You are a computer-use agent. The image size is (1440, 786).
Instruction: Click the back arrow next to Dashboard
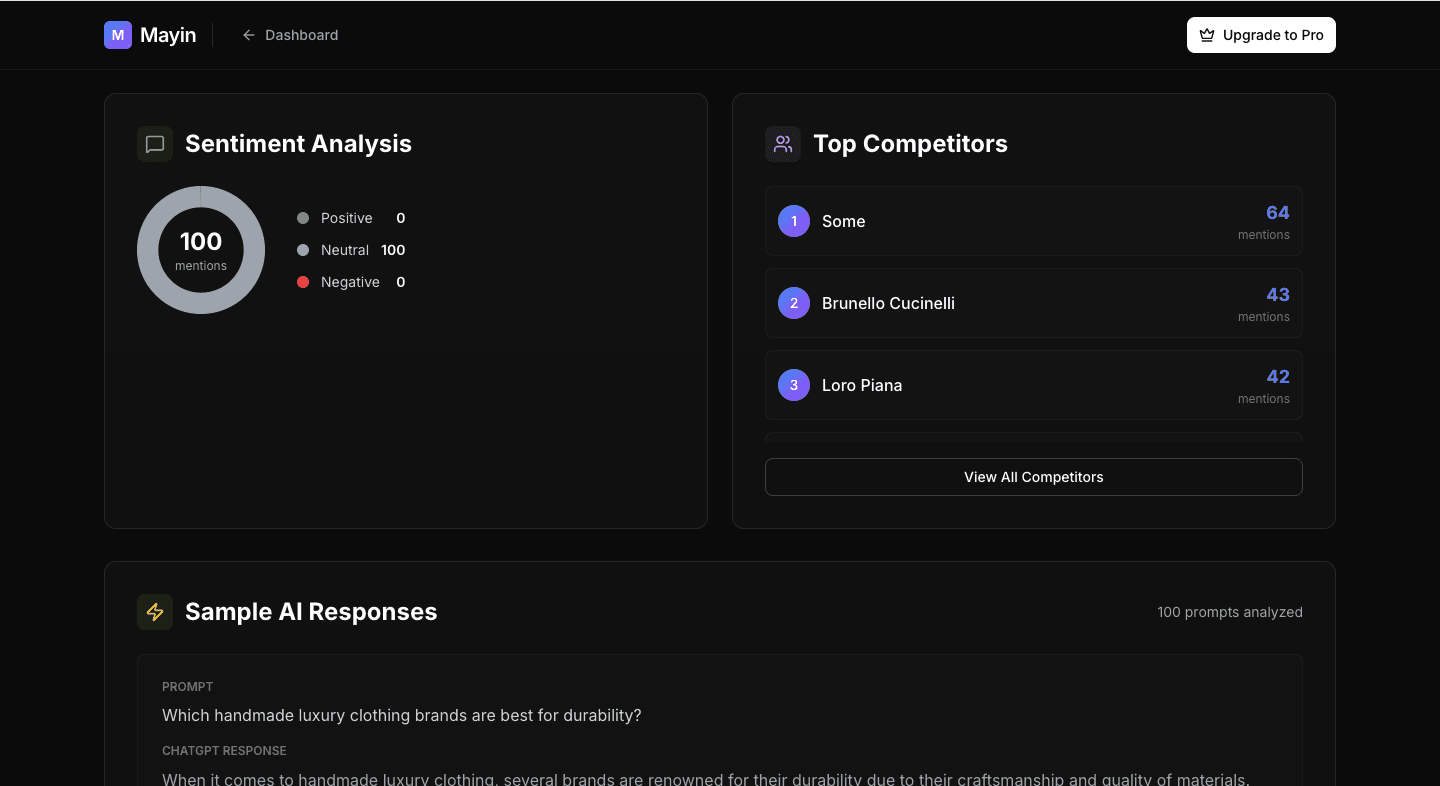[x=248, y=34]
